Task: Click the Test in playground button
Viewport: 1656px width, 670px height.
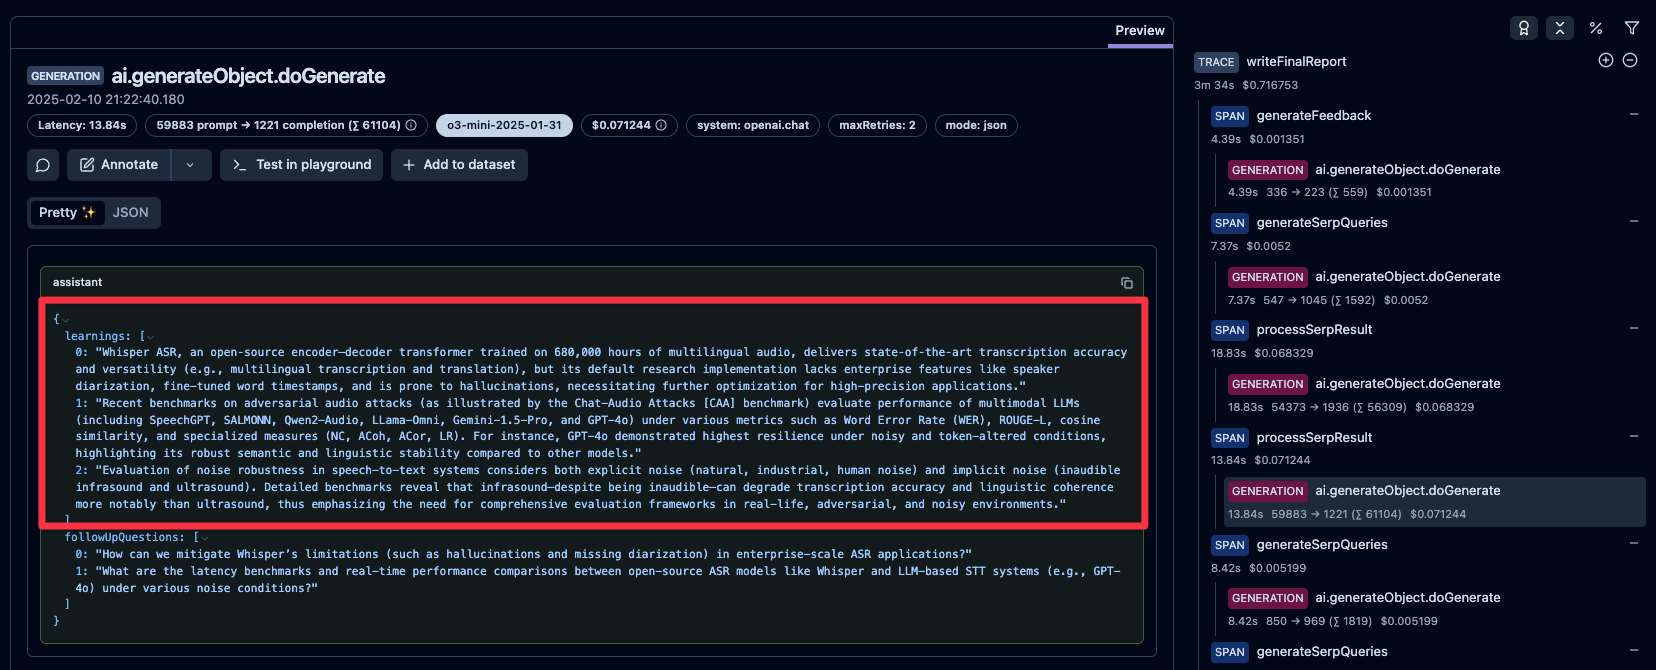Action: (x=301, y=165)
